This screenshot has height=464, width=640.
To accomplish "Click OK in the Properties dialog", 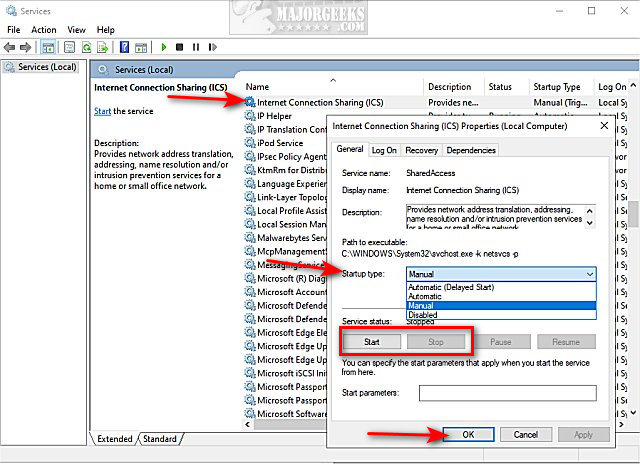I will 468,435.
